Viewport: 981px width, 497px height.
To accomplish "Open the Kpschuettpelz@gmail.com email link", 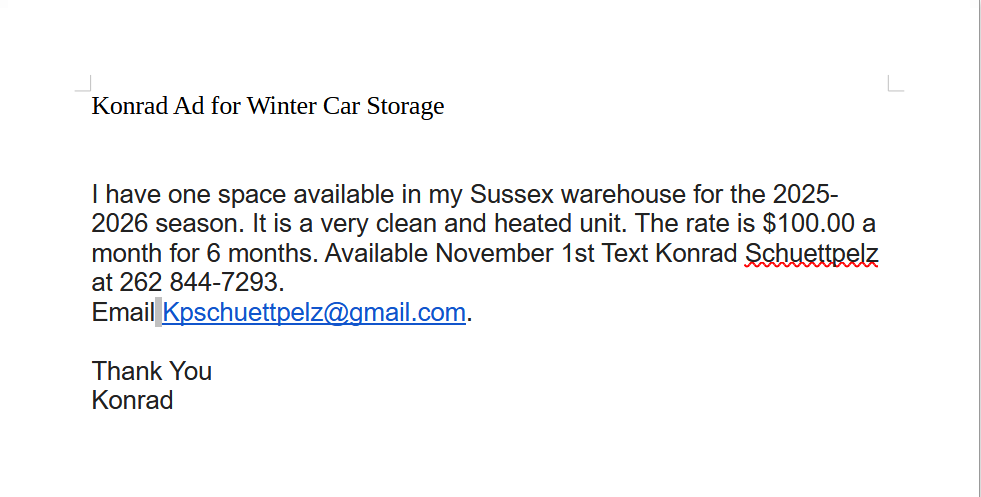I will click(314, 313).
